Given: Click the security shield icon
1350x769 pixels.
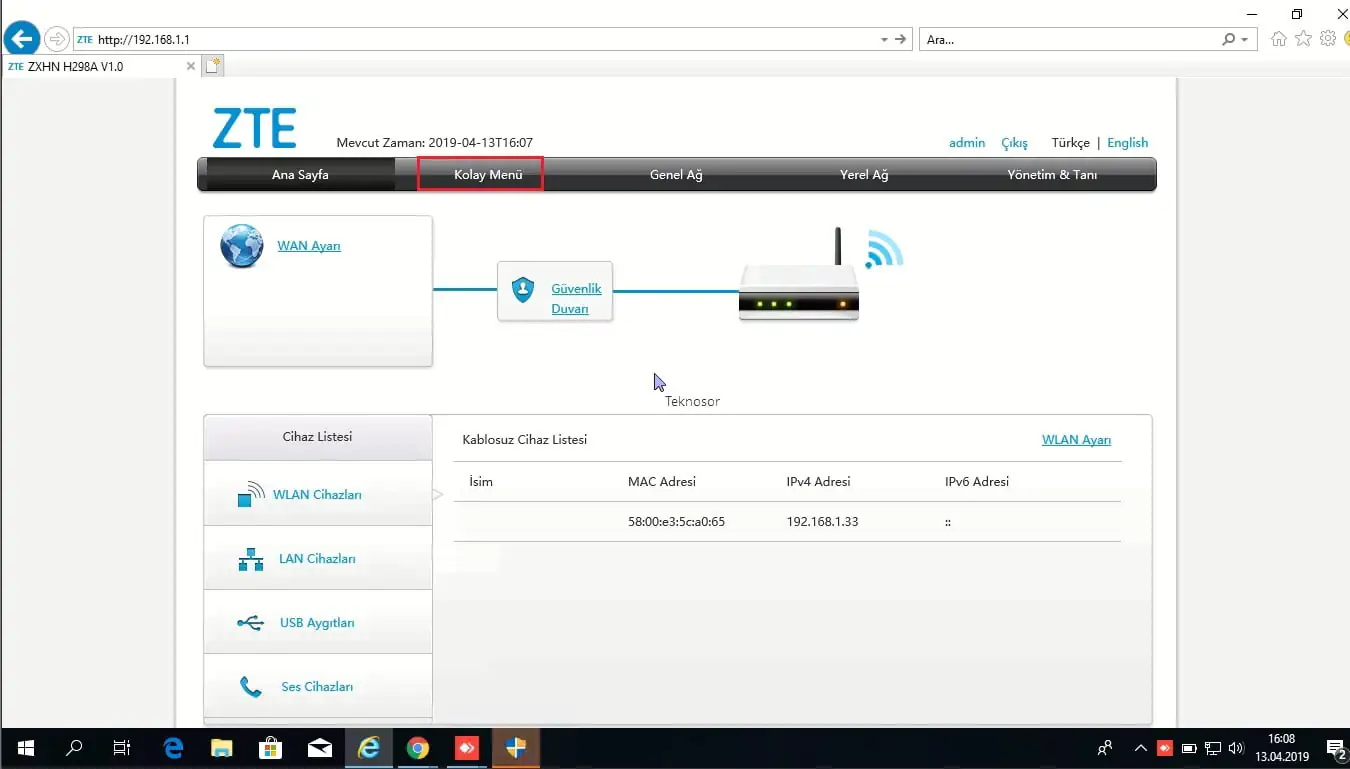Looking at the screenshot, I should pyautogui.click(x=523, y=290).
